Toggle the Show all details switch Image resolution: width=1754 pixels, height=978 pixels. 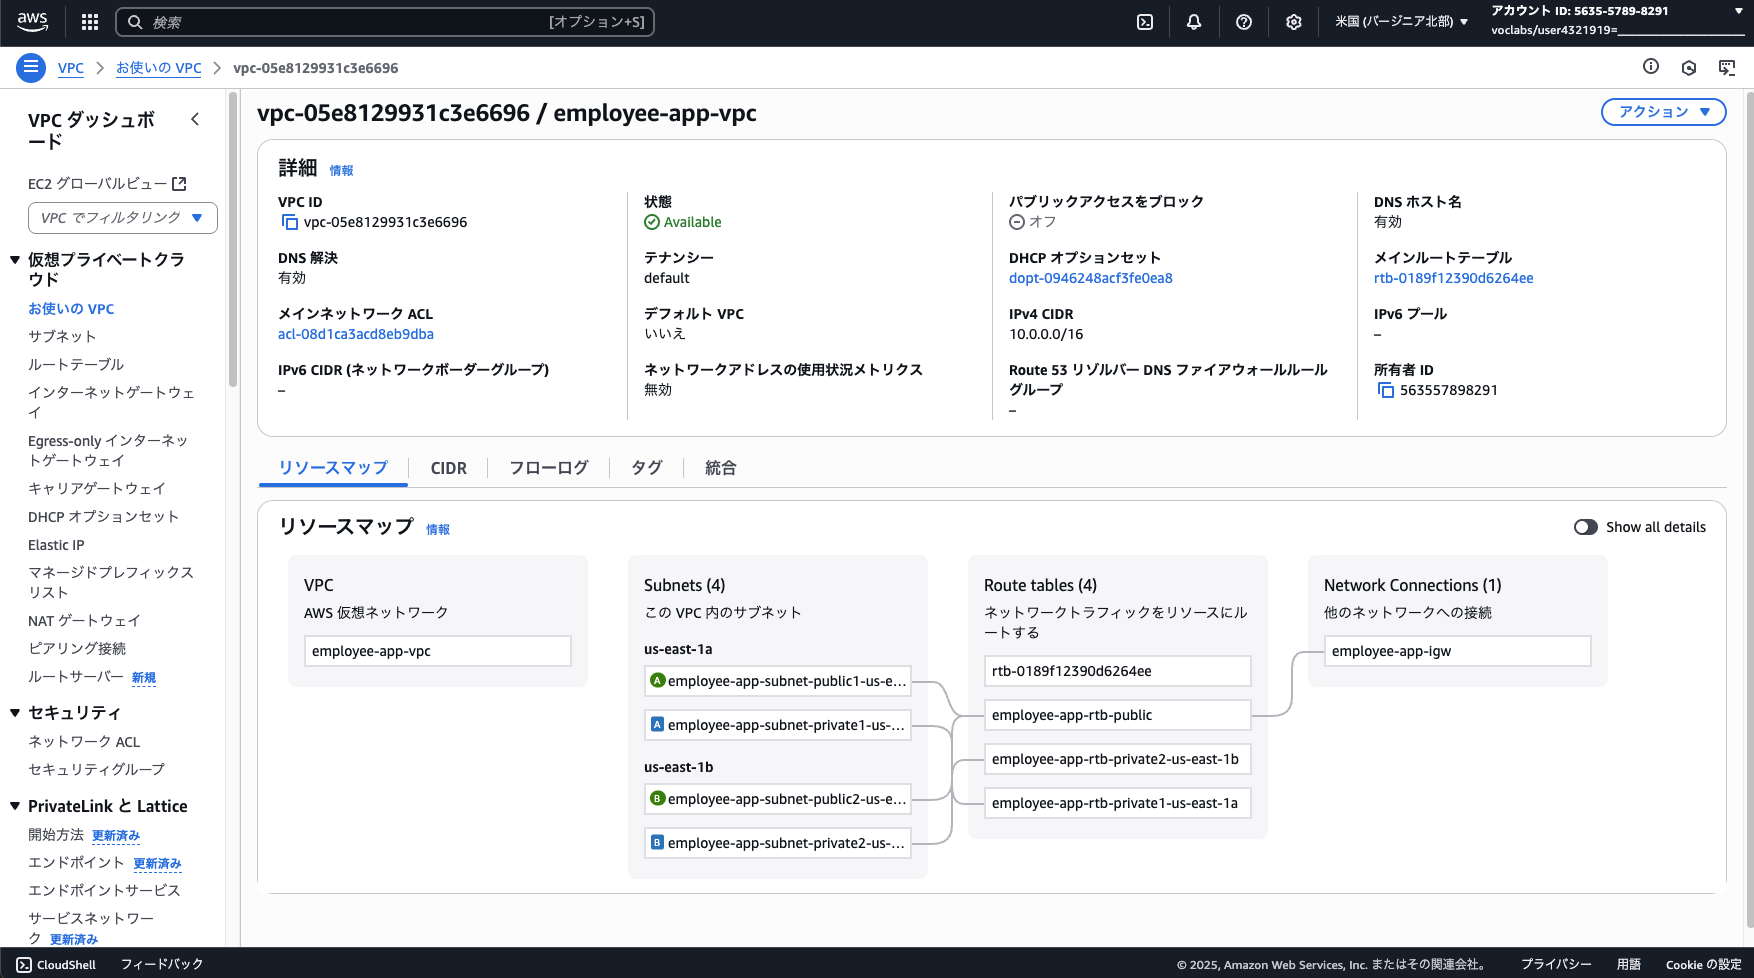coord(1586,527)
